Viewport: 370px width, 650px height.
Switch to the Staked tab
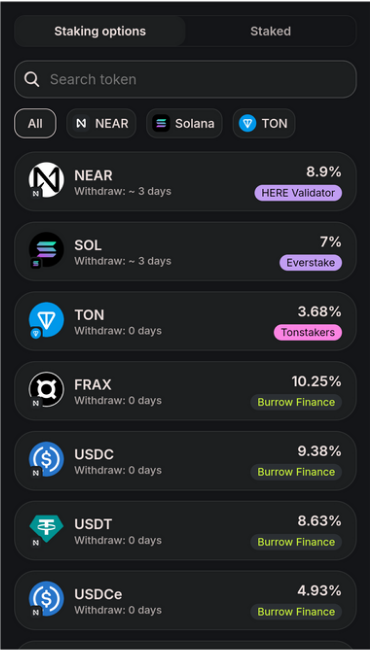point(271,31)
